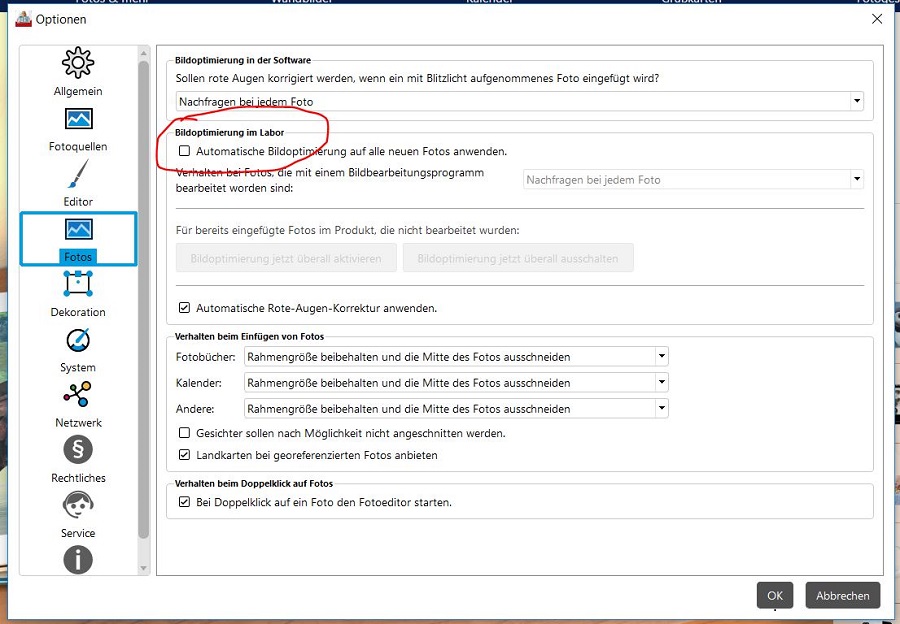Open the Rechtliches paragraph icon
The width and height of the screenshot is (900, 624).
[78, 450]
